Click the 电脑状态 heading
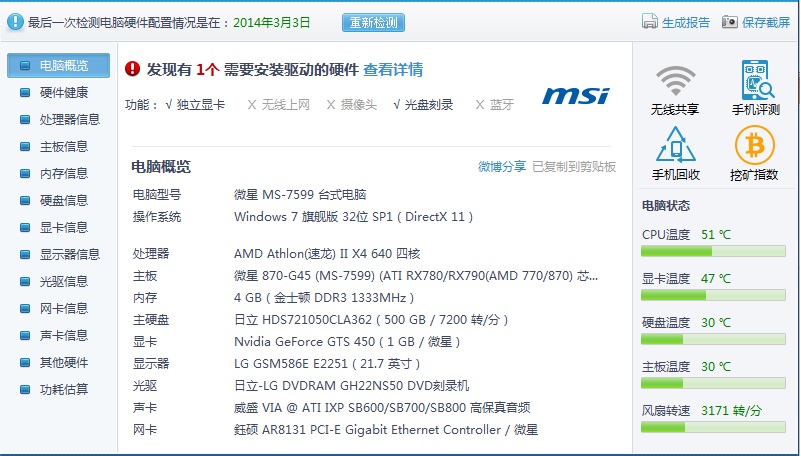Viewport: 801px width, 456px height. pos(666,206)
